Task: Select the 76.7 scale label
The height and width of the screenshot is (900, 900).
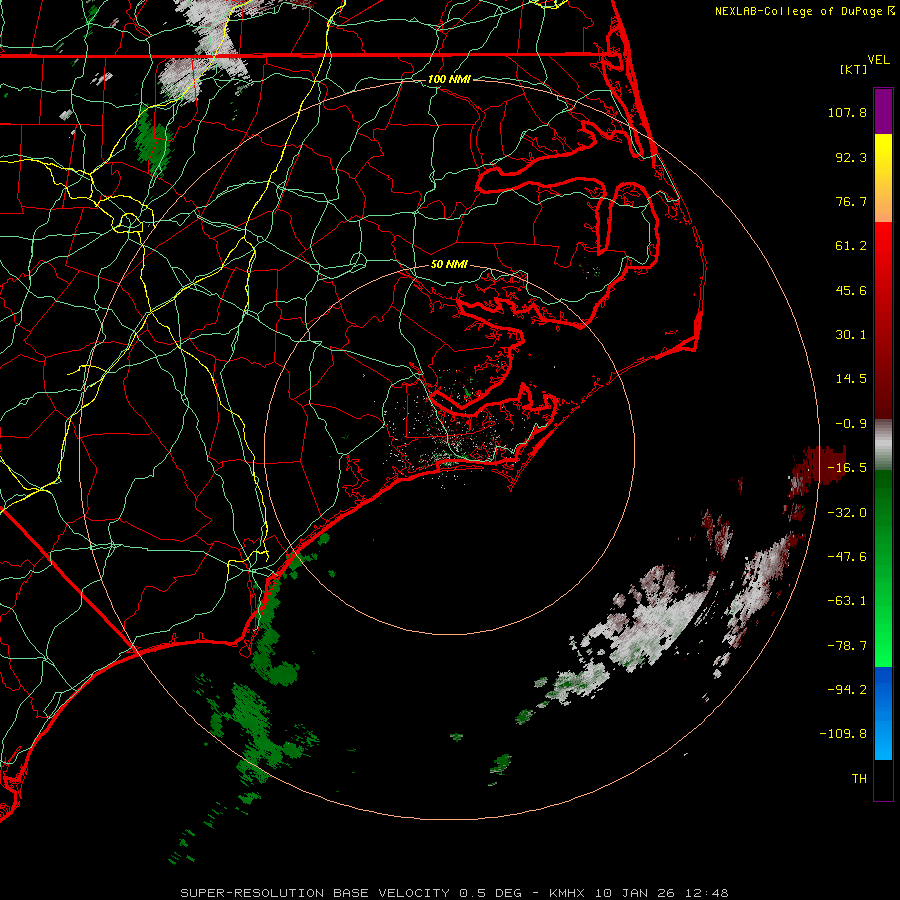Action: tap(851, 201)
